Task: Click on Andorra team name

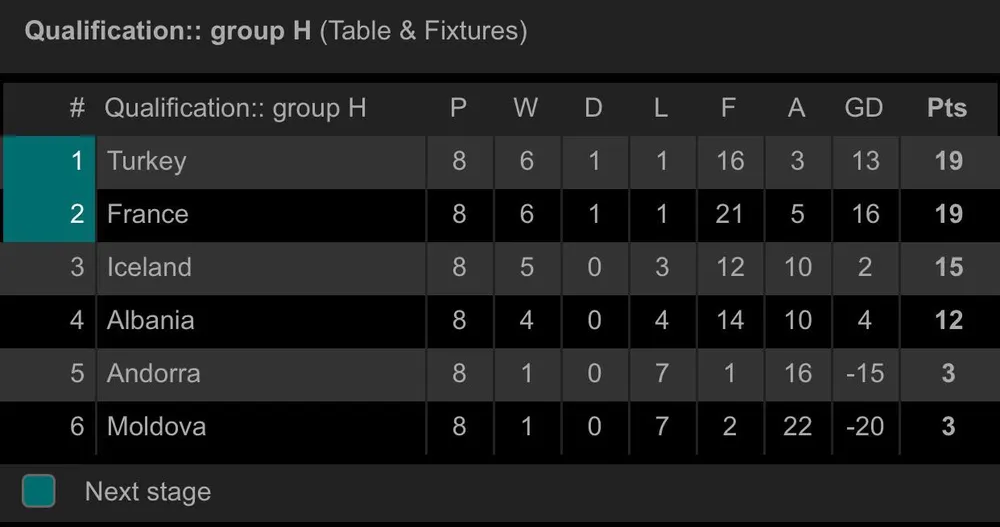Action: (x=154, y=373)
